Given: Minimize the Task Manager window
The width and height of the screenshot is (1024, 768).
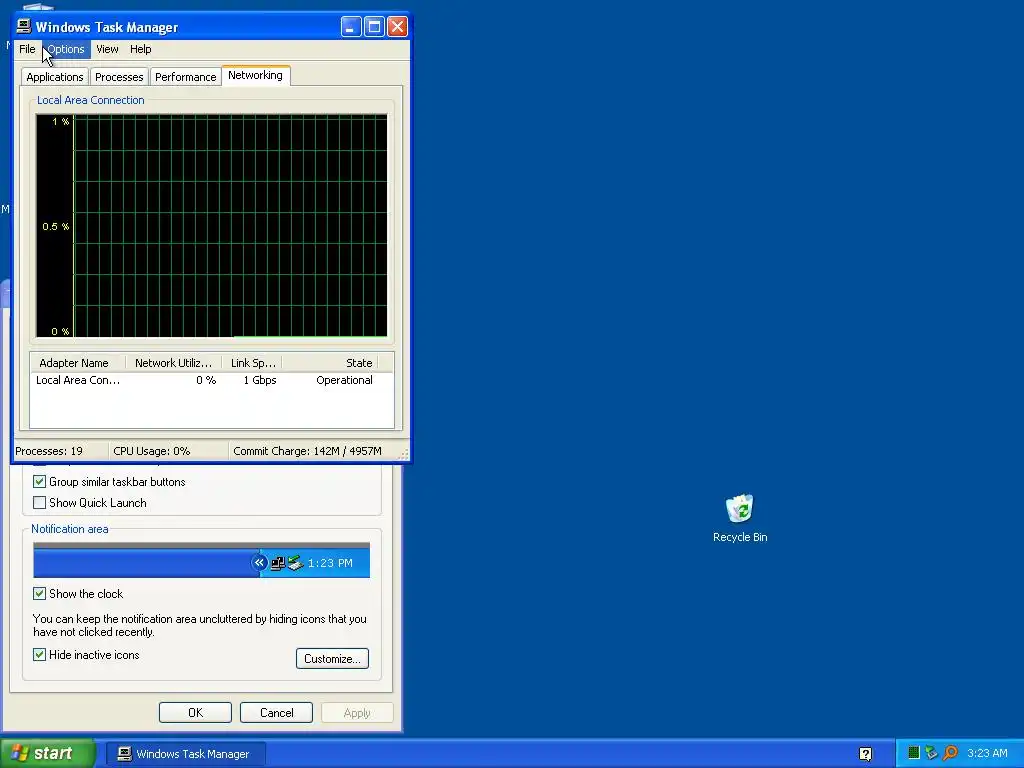Looking at the screenshot, I should point(351,27).
